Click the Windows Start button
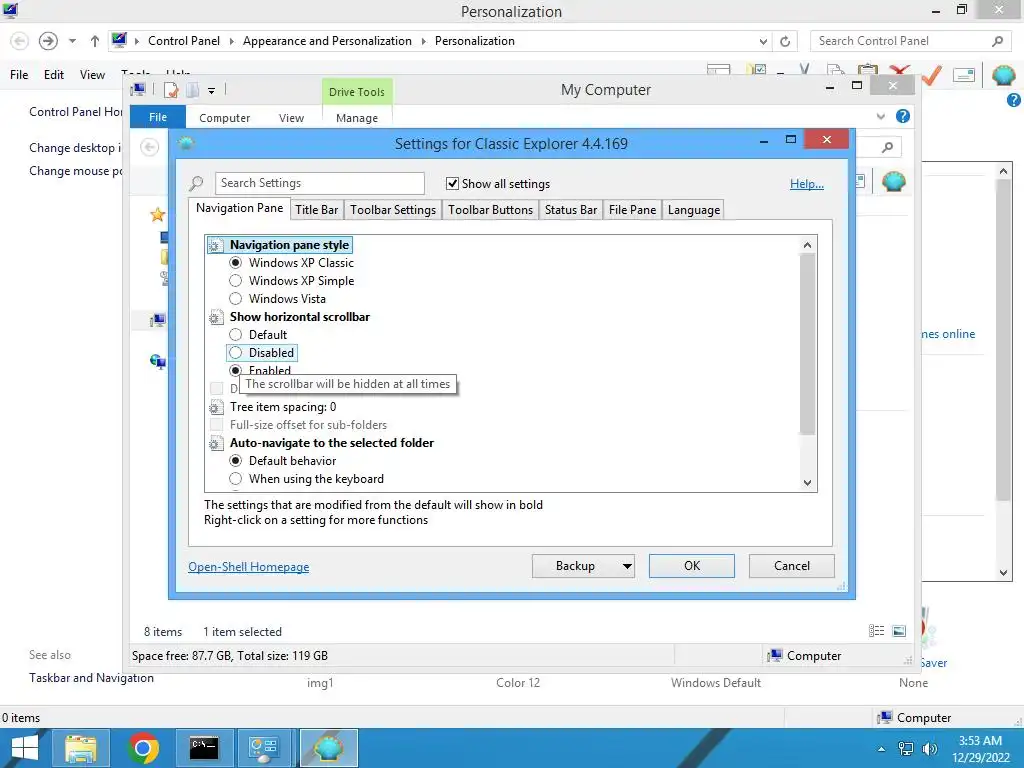The image size is (1024, 768). click(x=25, y=748)
